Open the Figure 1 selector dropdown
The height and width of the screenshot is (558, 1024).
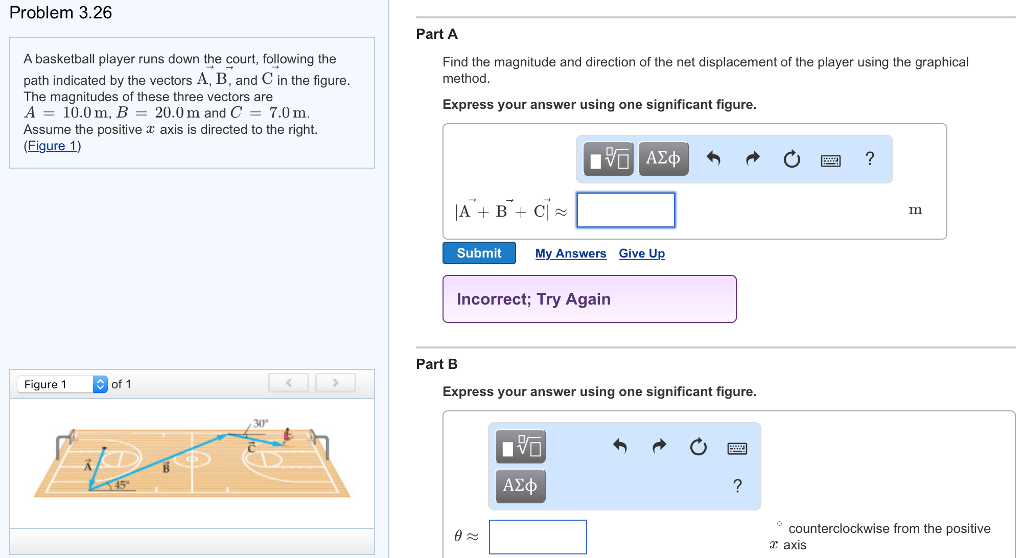[99, 384]
